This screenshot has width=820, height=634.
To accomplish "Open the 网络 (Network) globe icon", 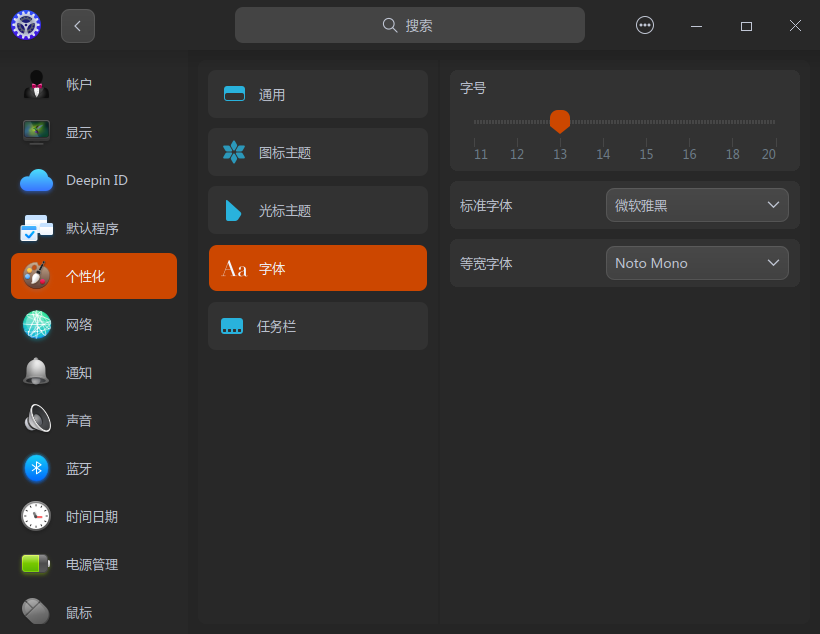I will (36, 324).
